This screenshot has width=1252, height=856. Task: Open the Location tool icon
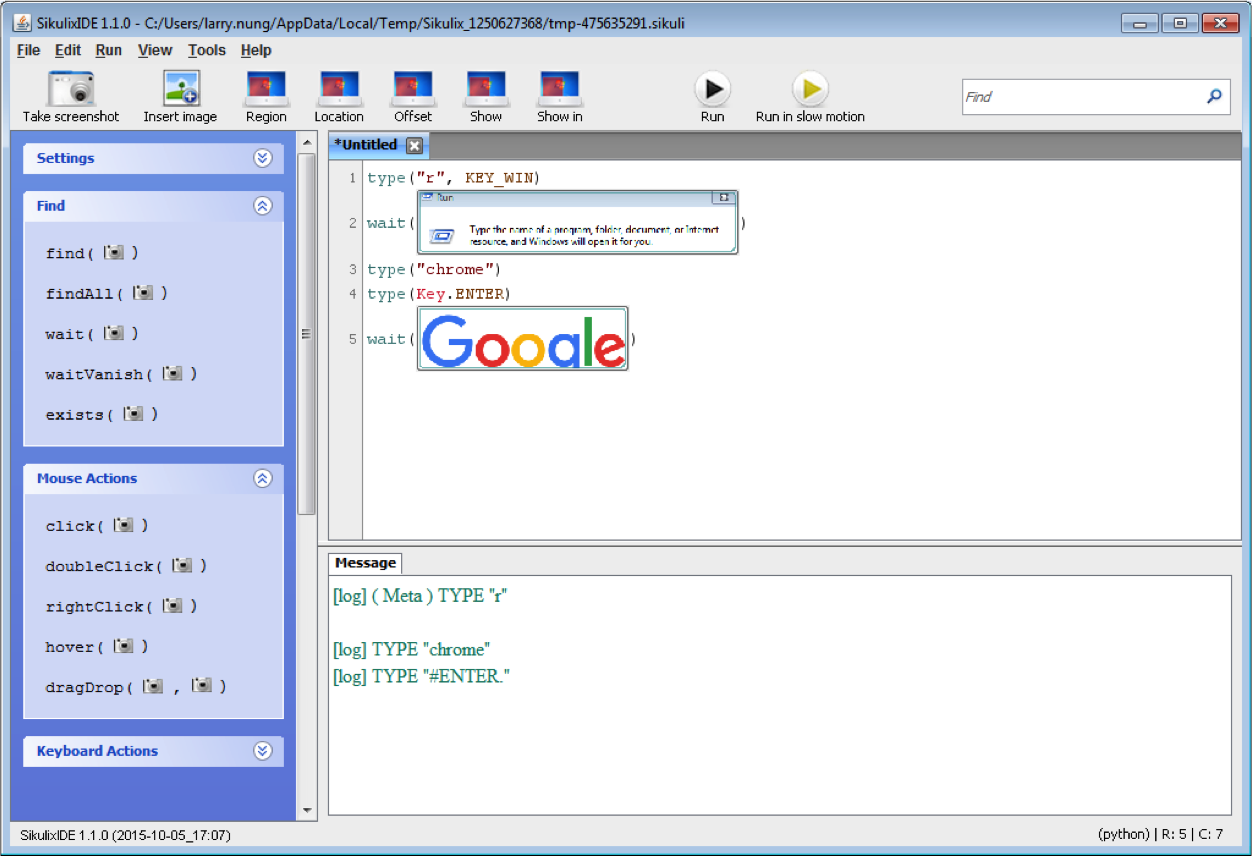point(339,89)
